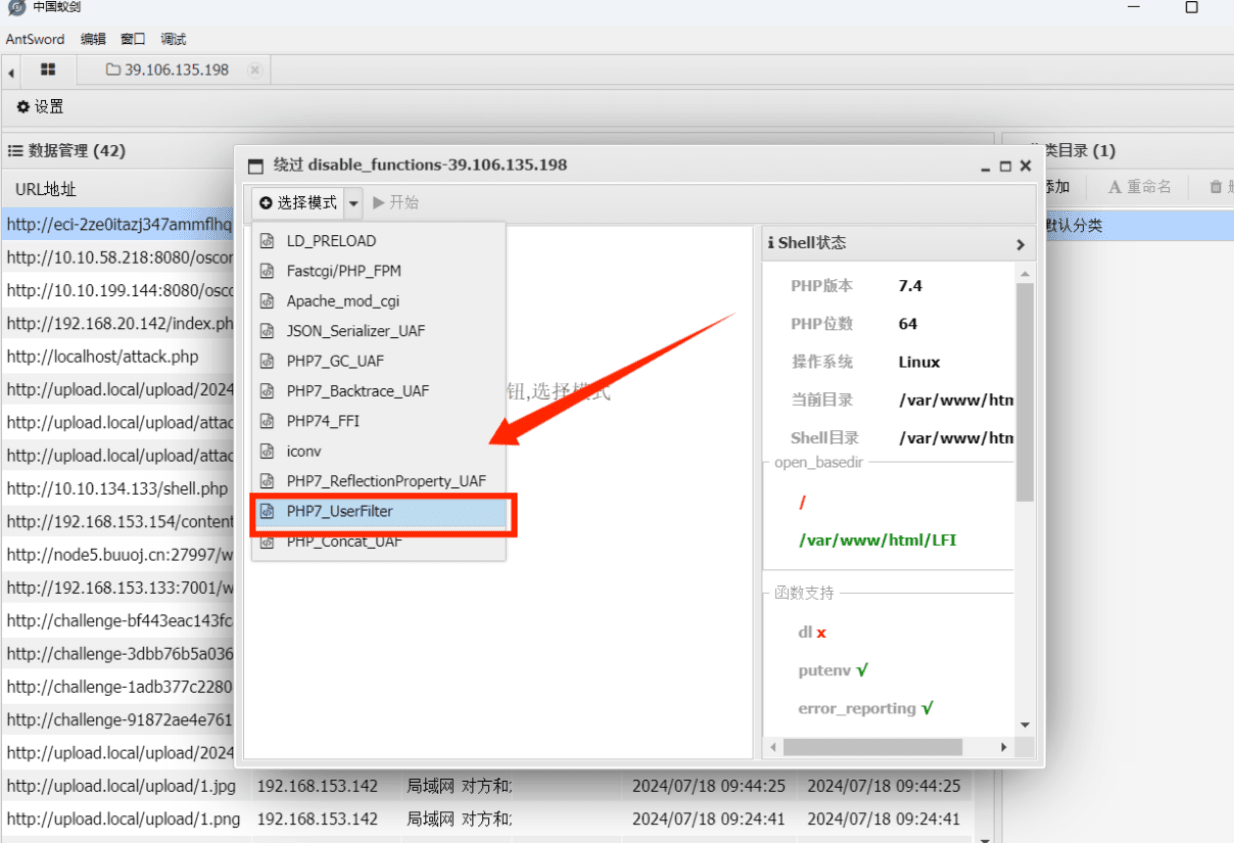Select the http://eci-2ze0itazj347ammflhq row
Screen dimensions: 1234x843
click(x=118, y=224)
